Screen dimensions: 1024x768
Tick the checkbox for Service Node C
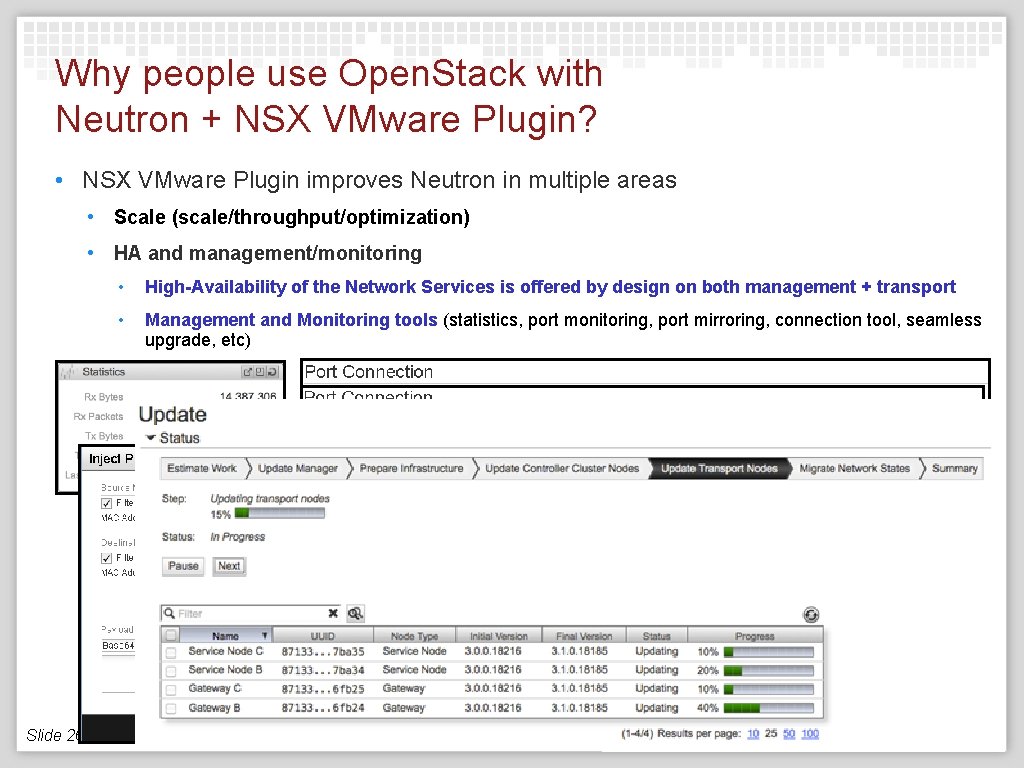point(171,652)
